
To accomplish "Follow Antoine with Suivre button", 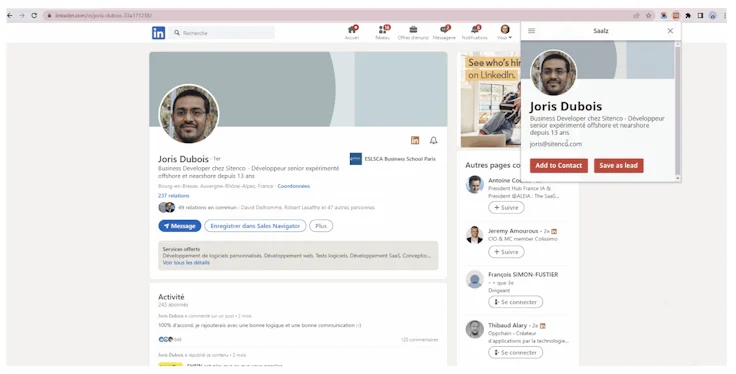I will [x=506, y=207].
